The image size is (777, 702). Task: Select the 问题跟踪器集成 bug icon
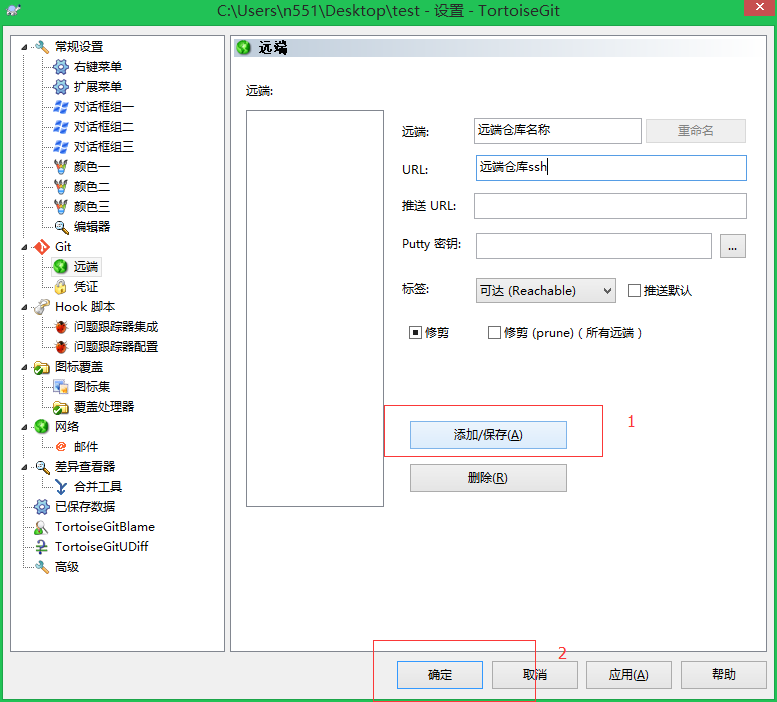(61, 327)
